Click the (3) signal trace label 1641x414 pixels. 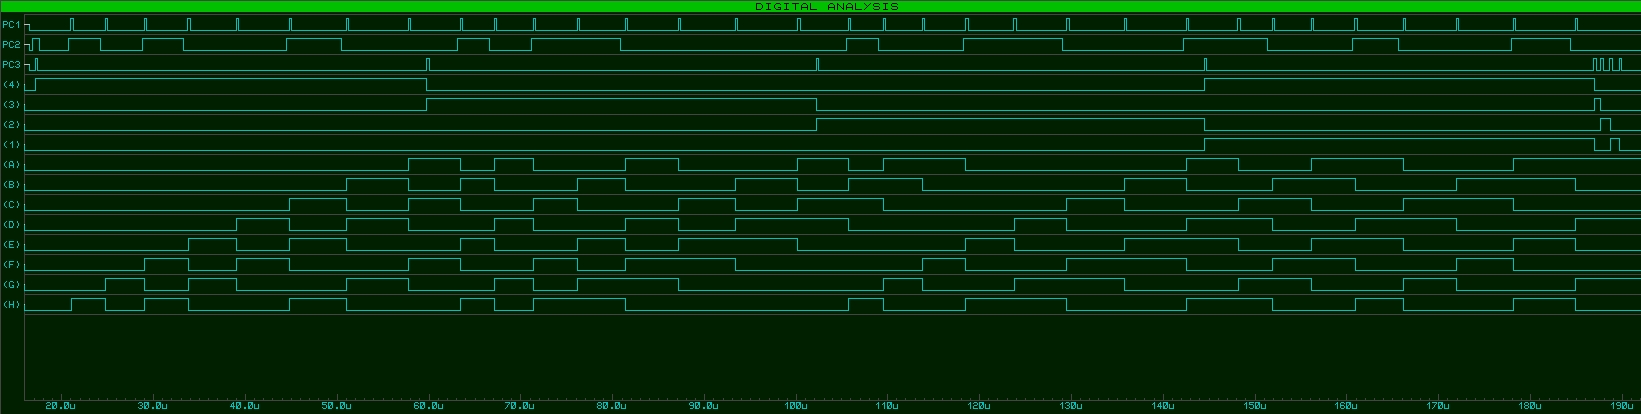point(11,104)
